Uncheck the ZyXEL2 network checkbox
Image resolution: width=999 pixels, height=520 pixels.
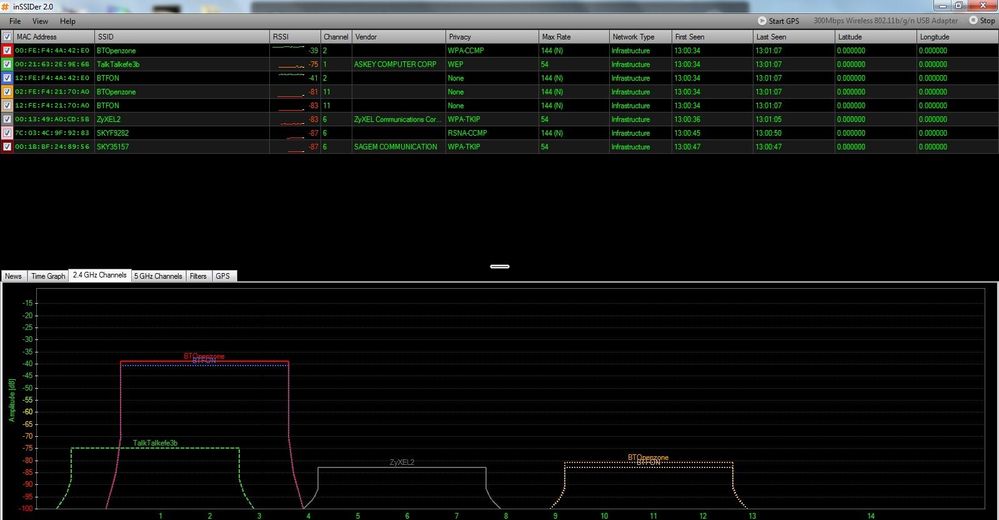(x=7, y=119)
